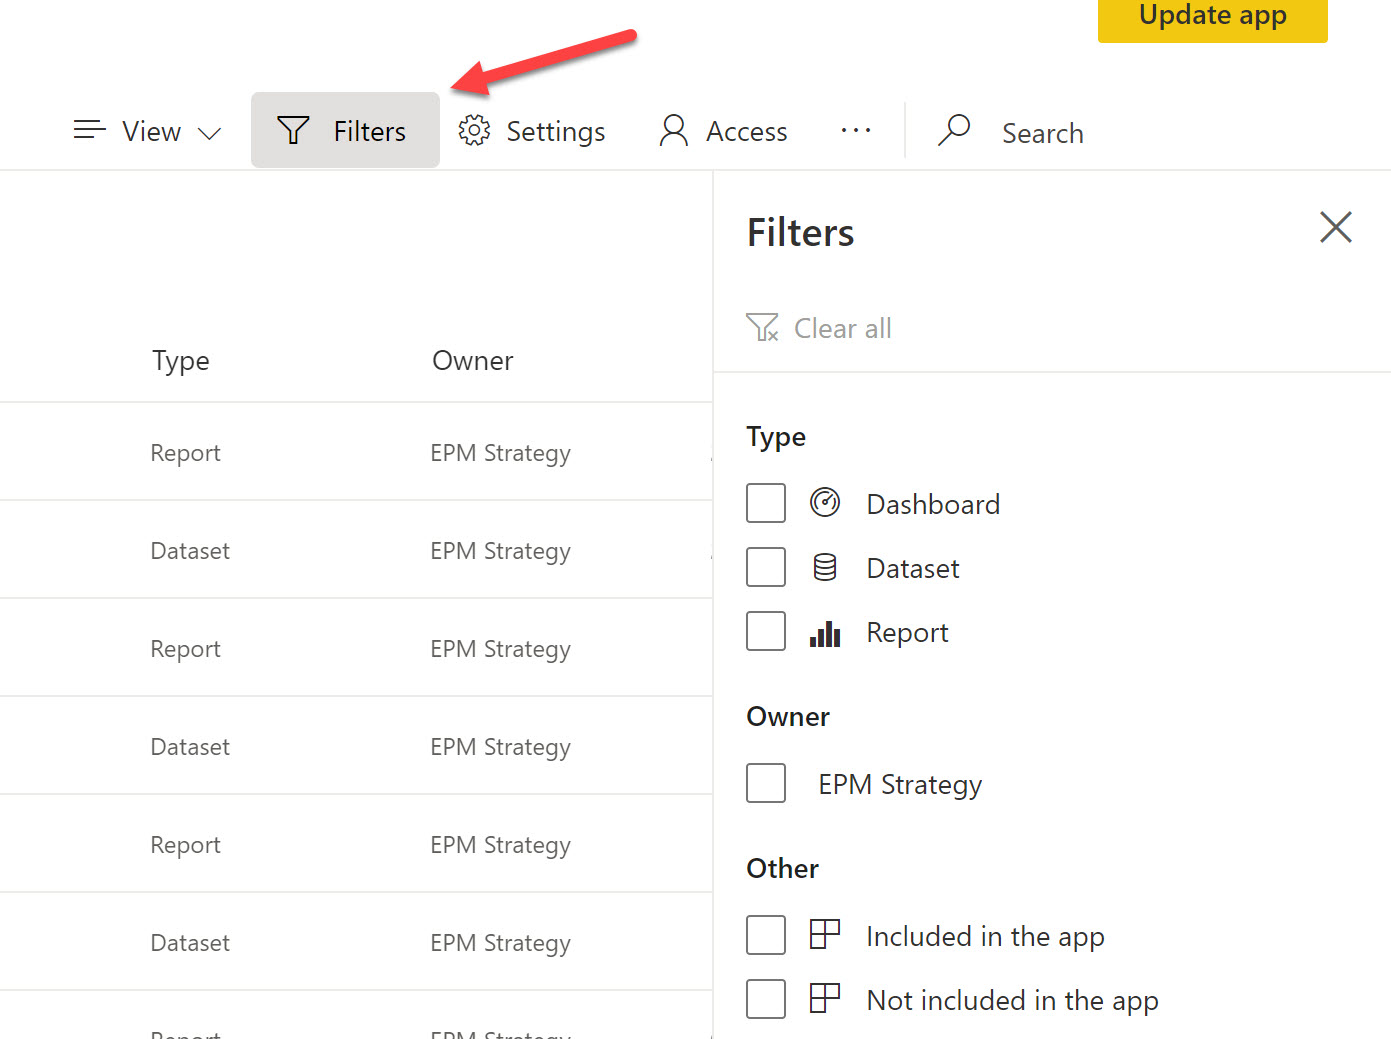The height and width of the screenshot is (1039, 1391).
Task: Click the Owner column header
Action: [x=473, y=360]
